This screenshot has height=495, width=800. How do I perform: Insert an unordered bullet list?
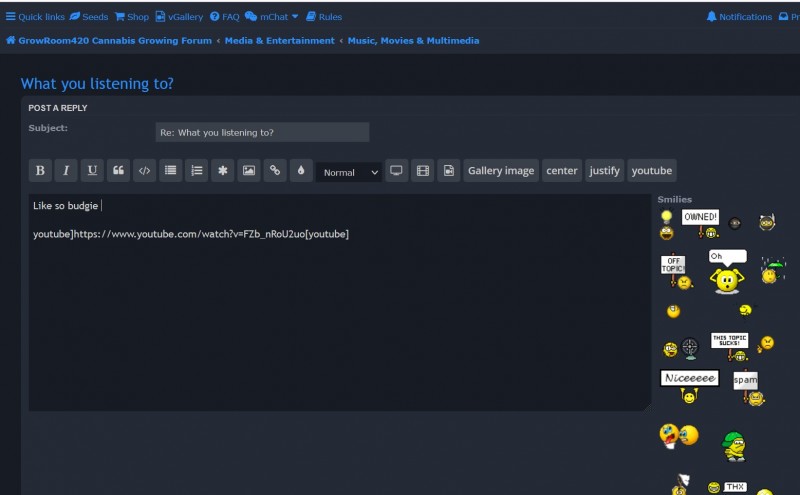point(171,171)
